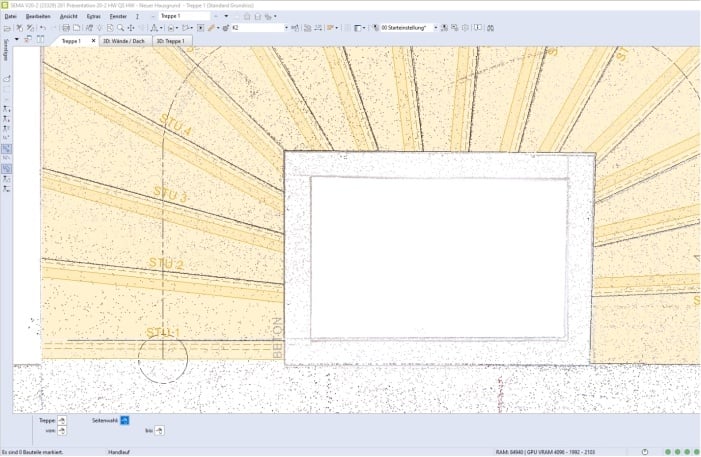Click the info panel icon beside binoculars
701x457 pixels.
click(x=478, y=27)
